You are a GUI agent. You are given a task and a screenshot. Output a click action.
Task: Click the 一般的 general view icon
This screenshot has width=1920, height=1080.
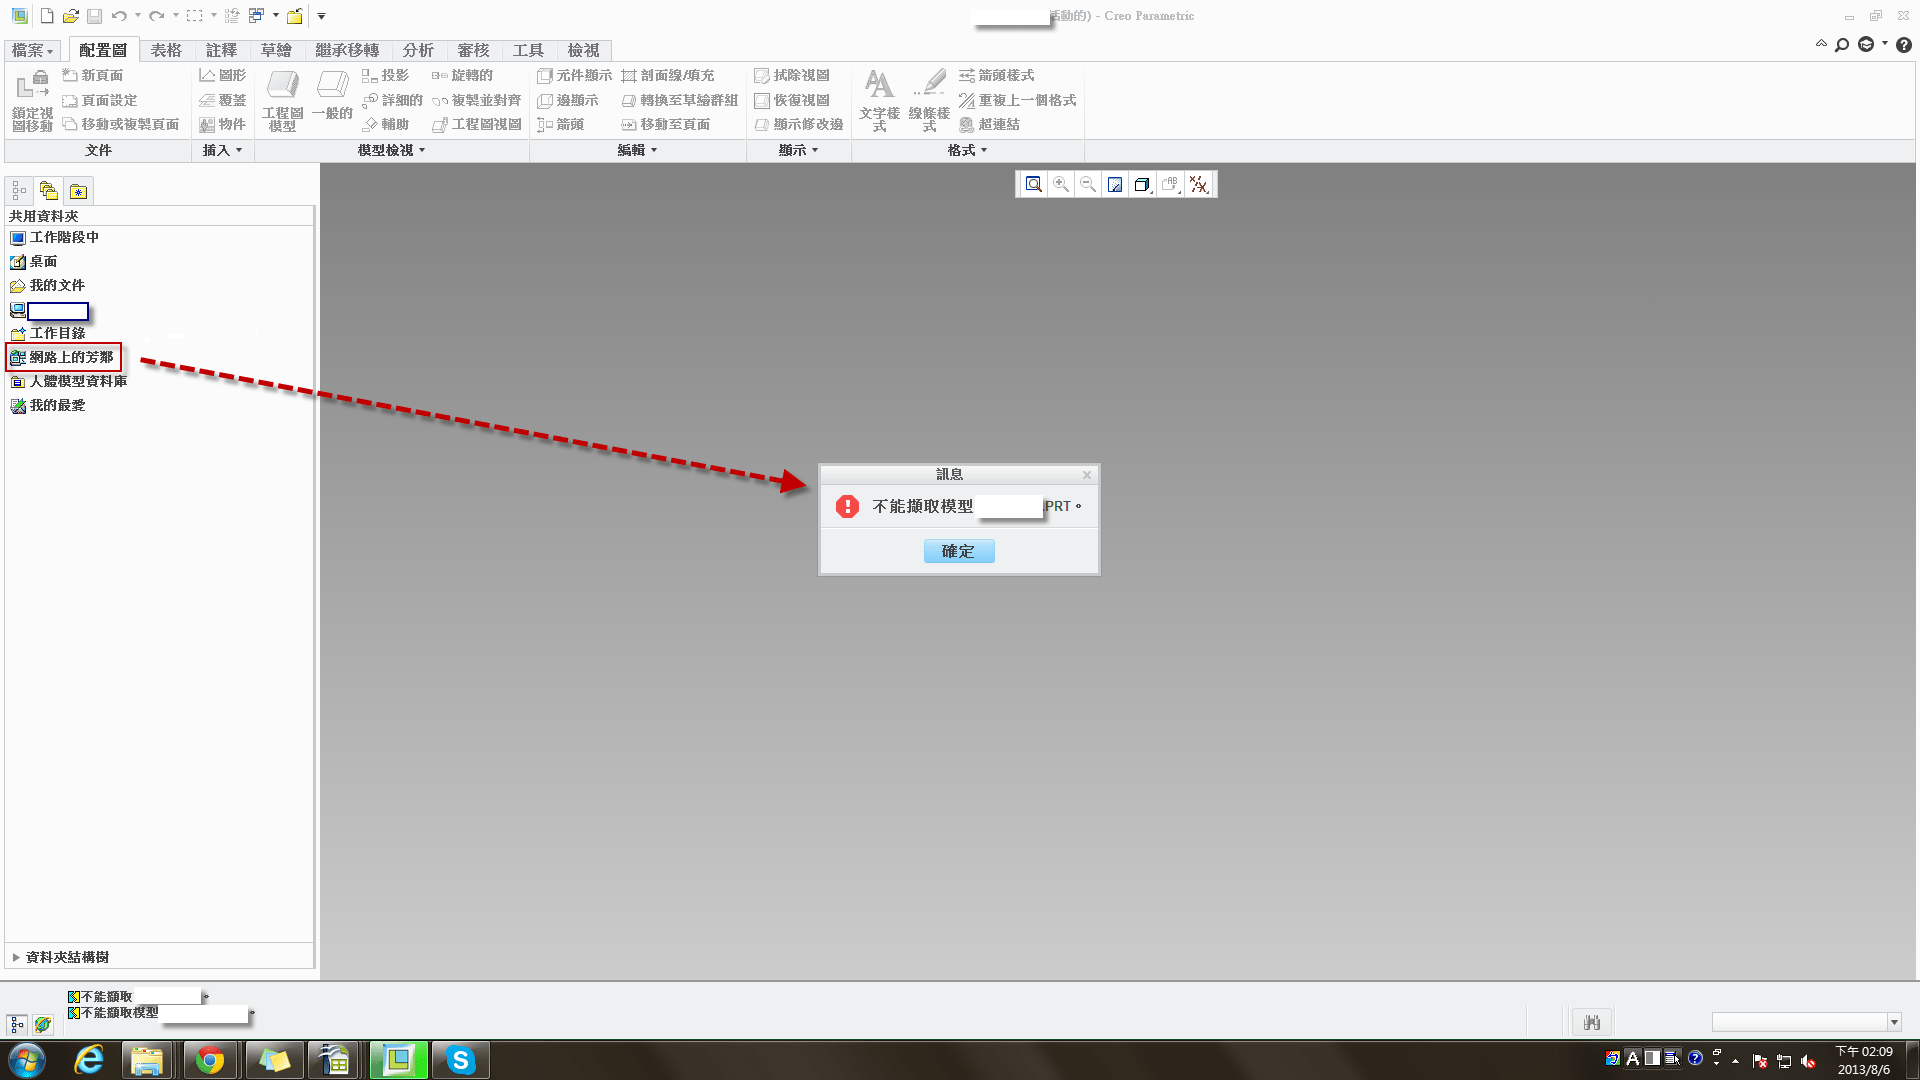tap(332, 99)
